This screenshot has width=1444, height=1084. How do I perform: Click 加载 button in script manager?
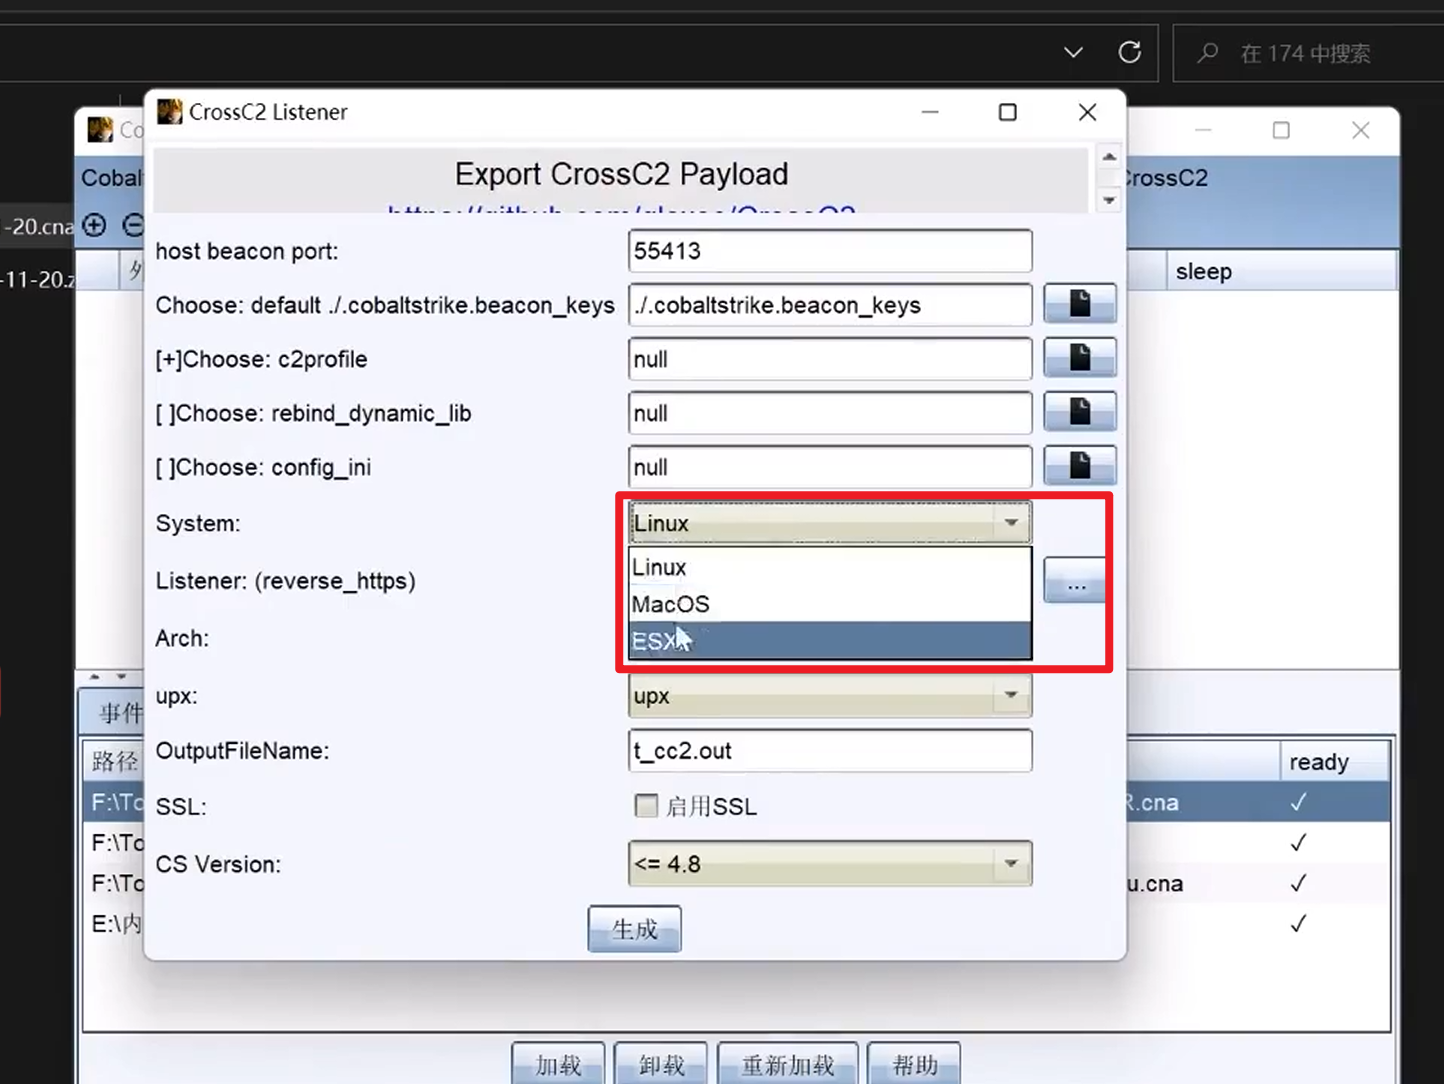558,1064
